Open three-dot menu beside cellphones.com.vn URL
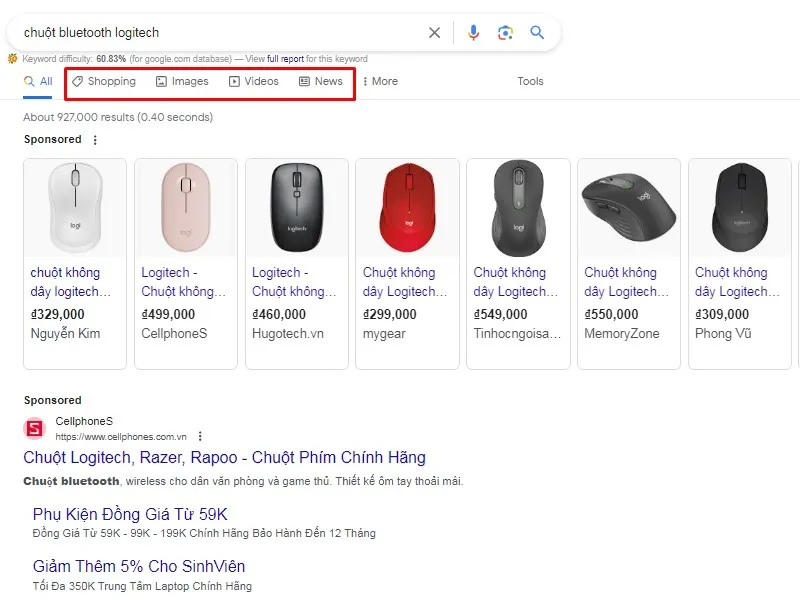Screen dimensions: 800x600 (x=201, y=436)
